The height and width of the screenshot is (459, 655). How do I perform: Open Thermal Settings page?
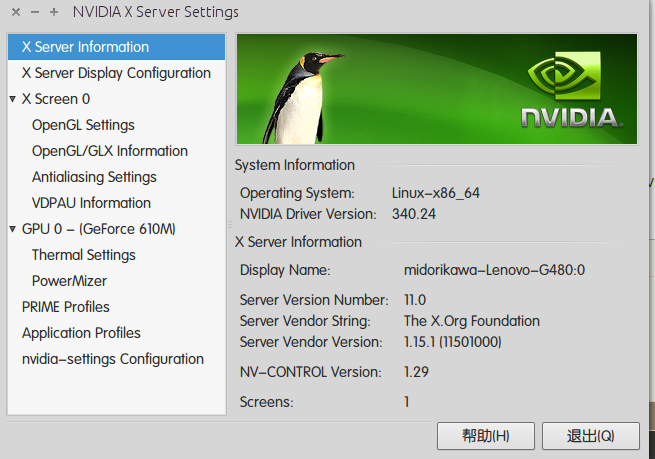click(x=84, y=255)
